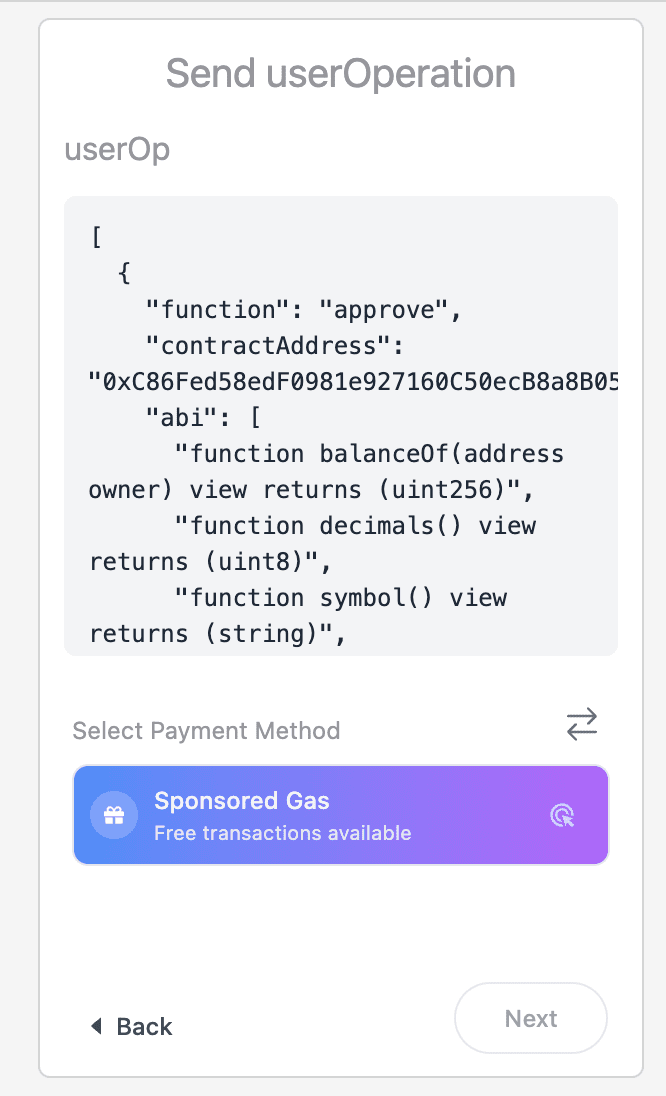Image resolution: width=666 pixels, height=1096 pixels.
Task: Click the cursor-click icon on Sponsored Gas card
Action: [x=563, y=816]
